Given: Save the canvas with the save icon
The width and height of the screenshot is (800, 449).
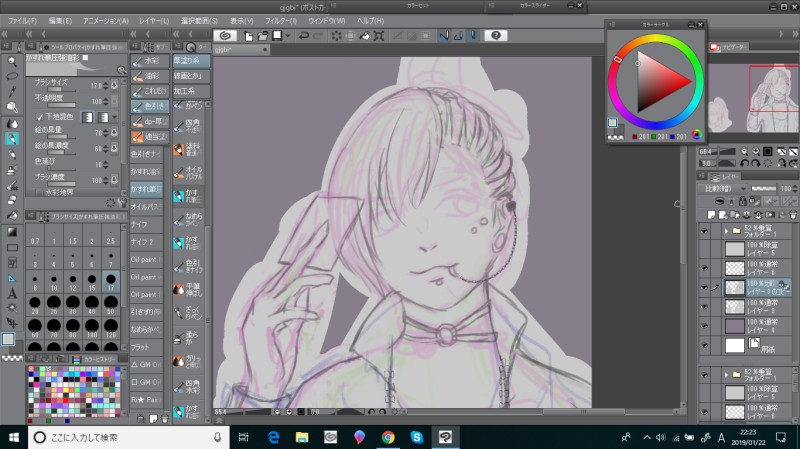Looking at the screenshot, I should click(x=277, y=36).
